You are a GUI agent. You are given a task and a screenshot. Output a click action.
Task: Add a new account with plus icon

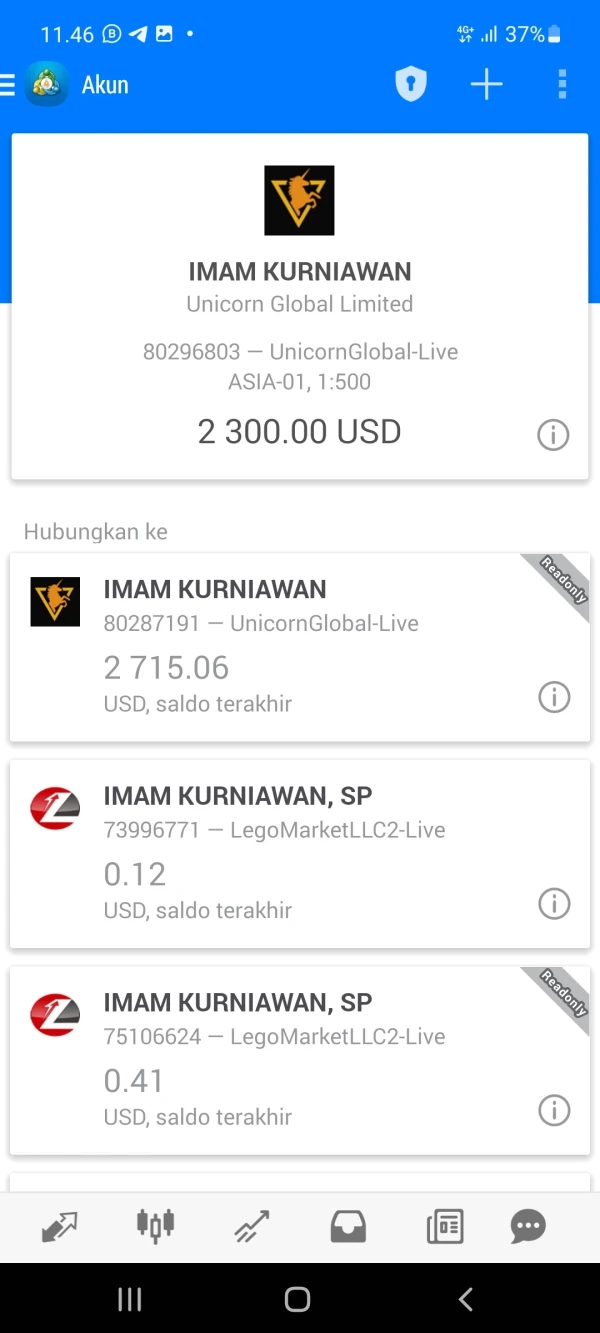486,85
